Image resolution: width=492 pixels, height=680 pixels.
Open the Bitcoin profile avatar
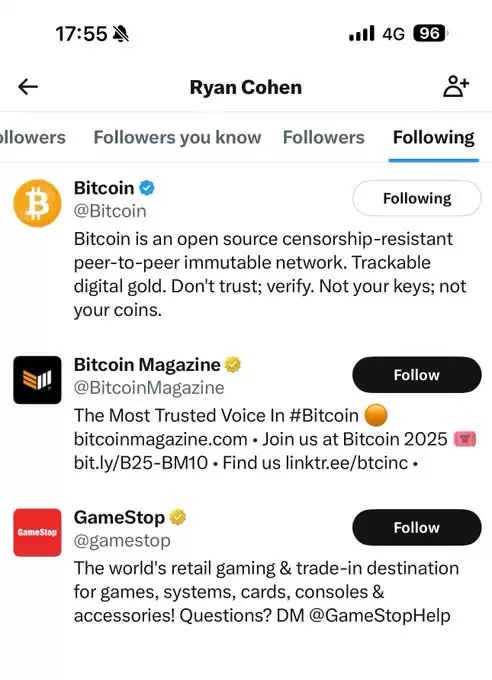37,203
